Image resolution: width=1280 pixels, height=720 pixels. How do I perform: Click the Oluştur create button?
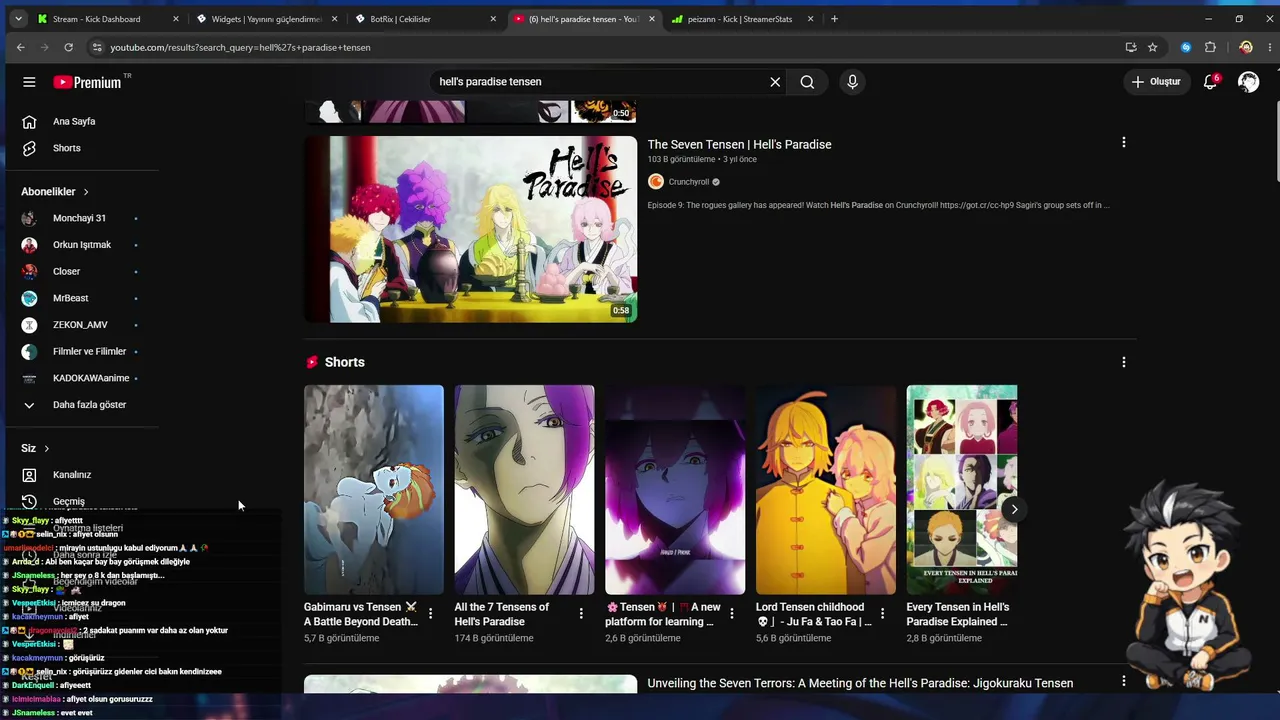click(1156, 82)
